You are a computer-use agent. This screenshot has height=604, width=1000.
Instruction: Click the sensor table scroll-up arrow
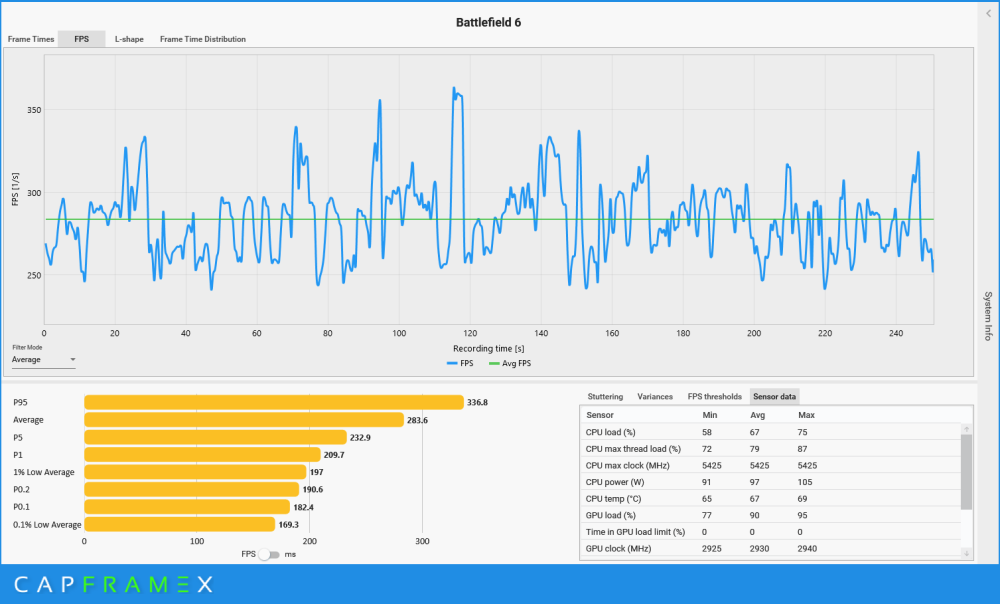(966, 429)
